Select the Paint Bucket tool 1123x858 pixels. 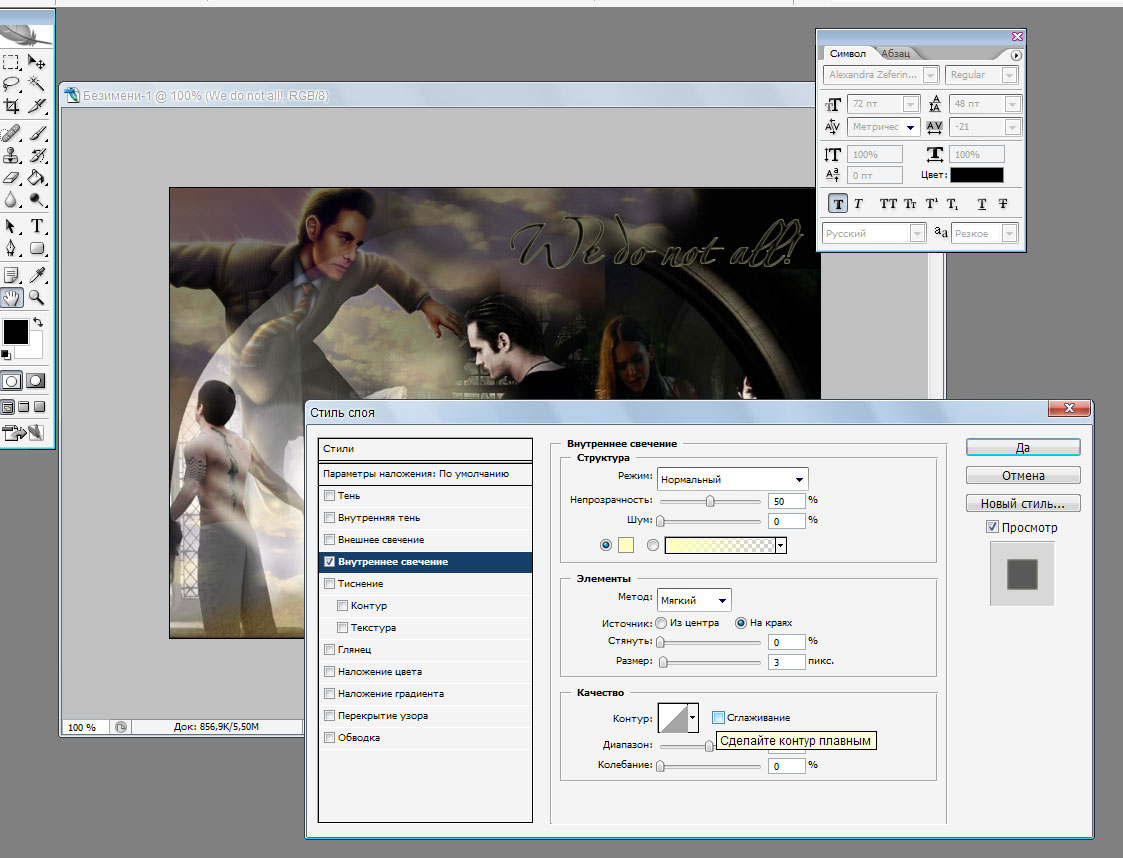coord(37,178)
